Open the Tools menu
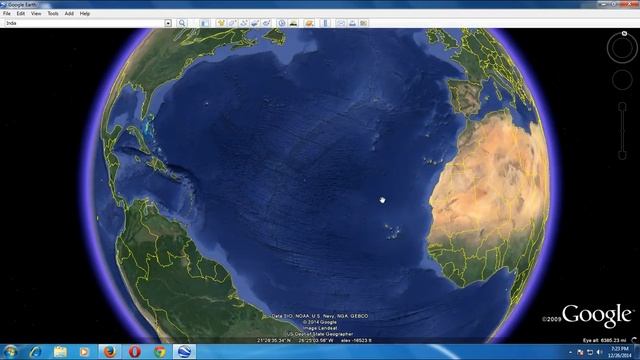640x360 pixels. [x=53, y=13]
